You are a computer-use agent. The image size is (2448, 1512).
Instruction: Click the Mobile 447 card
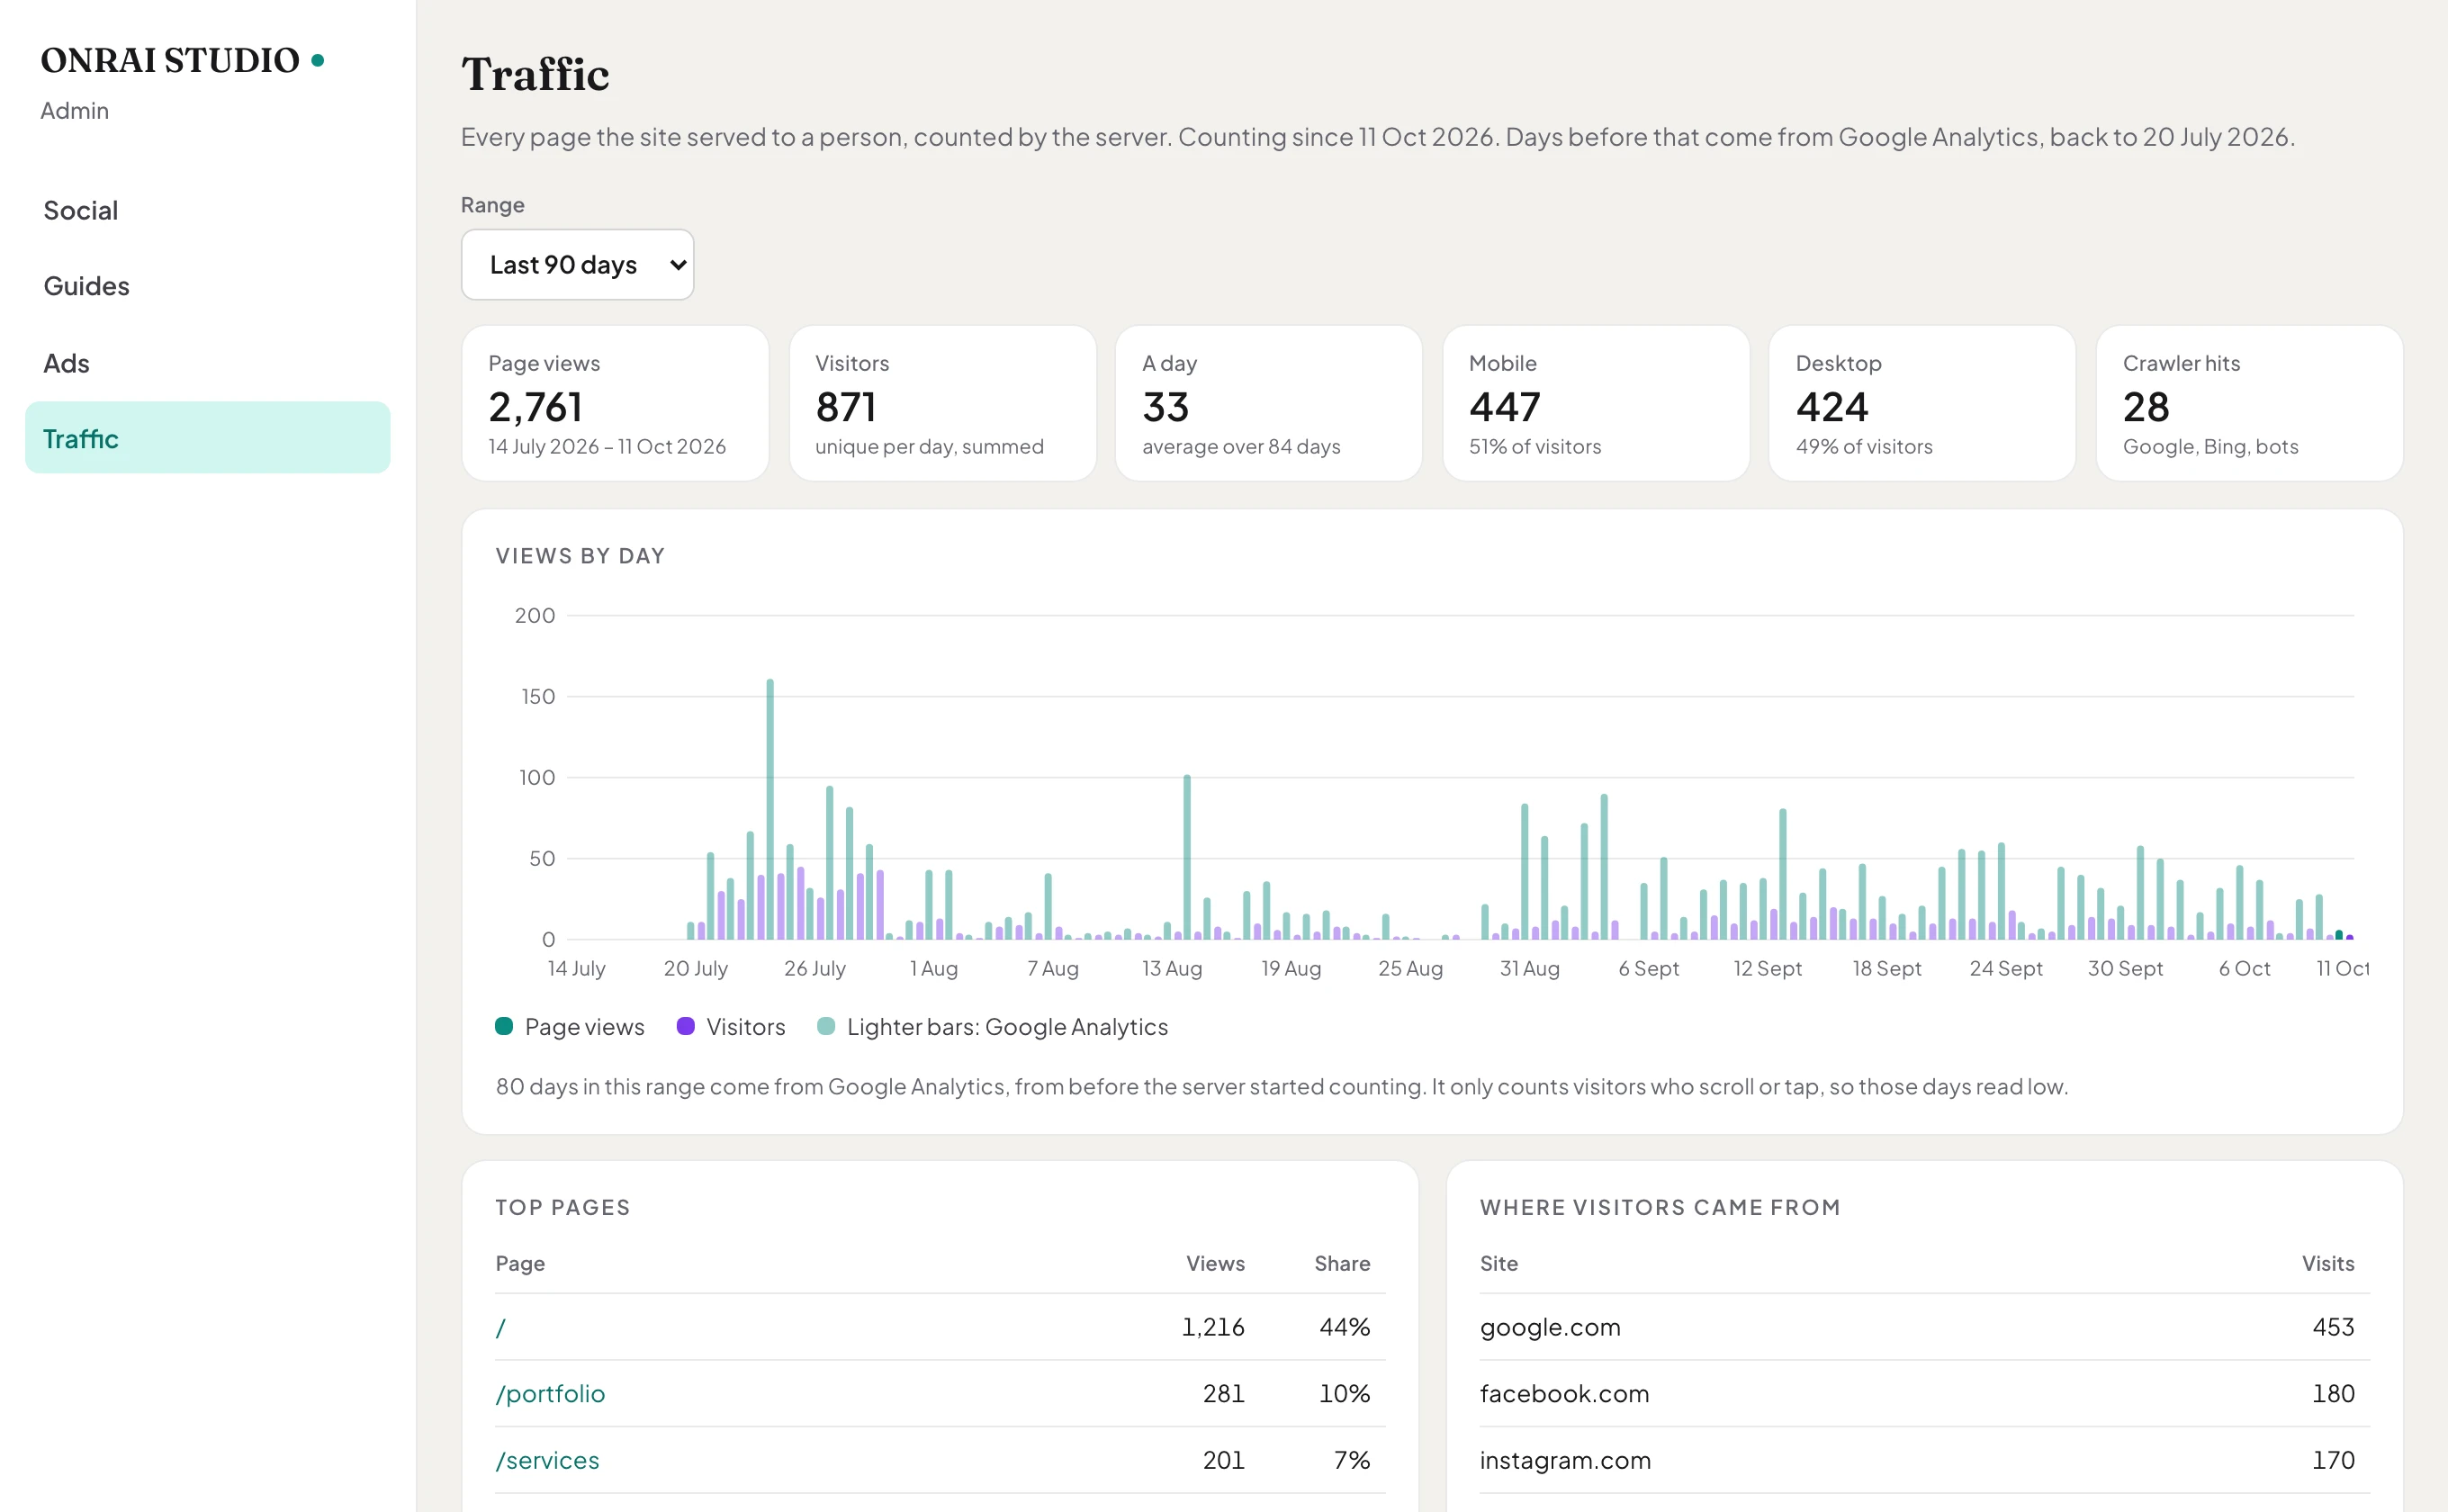(x=1595, y=403)
